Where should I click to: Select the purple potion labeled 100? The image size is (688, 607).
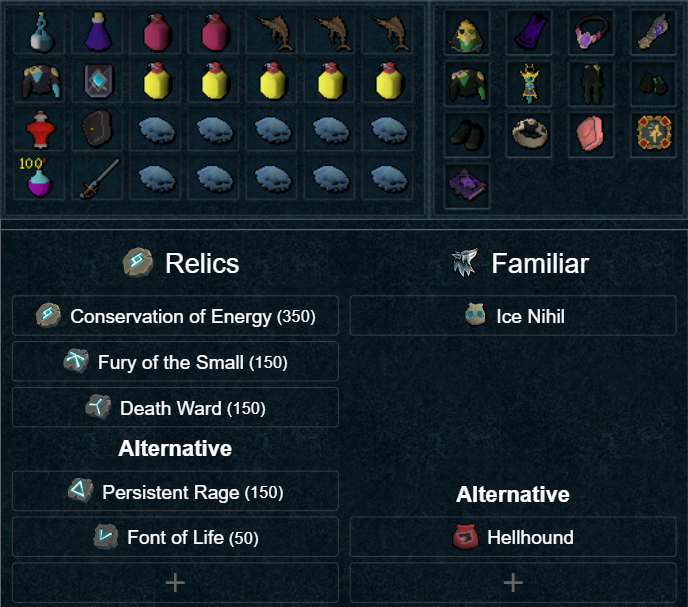click(x=39, y=178)
